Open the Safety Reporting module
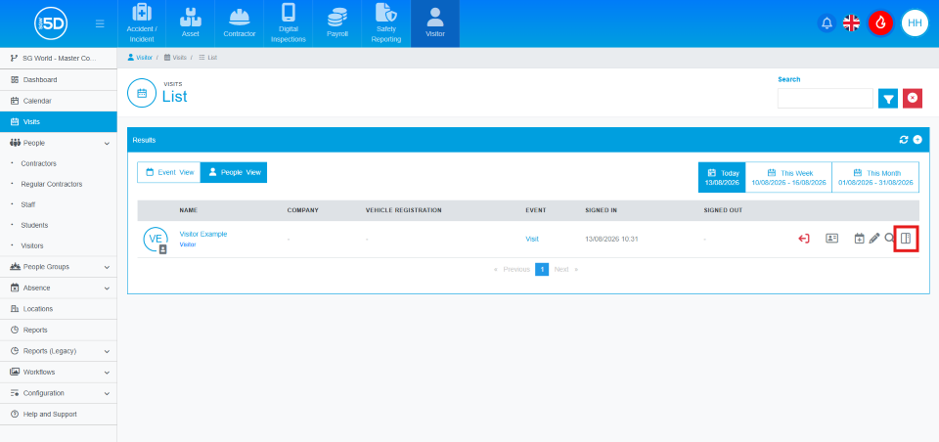Screen dimensions: 939x442 click(x=386, y=23)
